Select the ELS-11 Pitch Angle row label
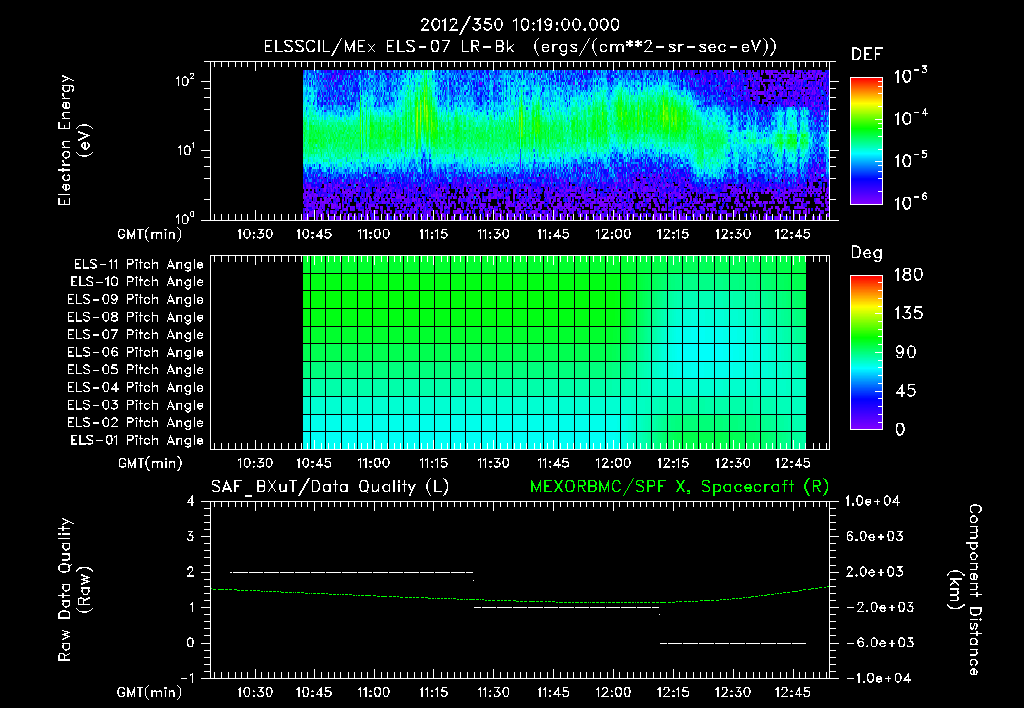 138,265
